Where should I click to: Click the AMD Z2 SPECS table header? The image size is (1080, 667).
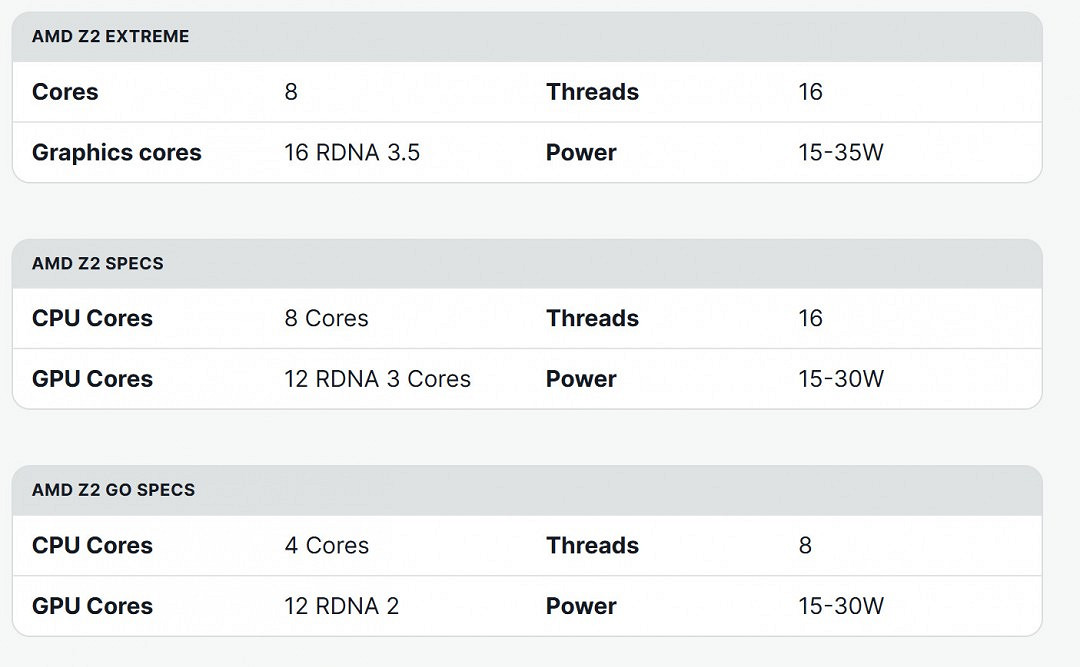click(98, 264)
